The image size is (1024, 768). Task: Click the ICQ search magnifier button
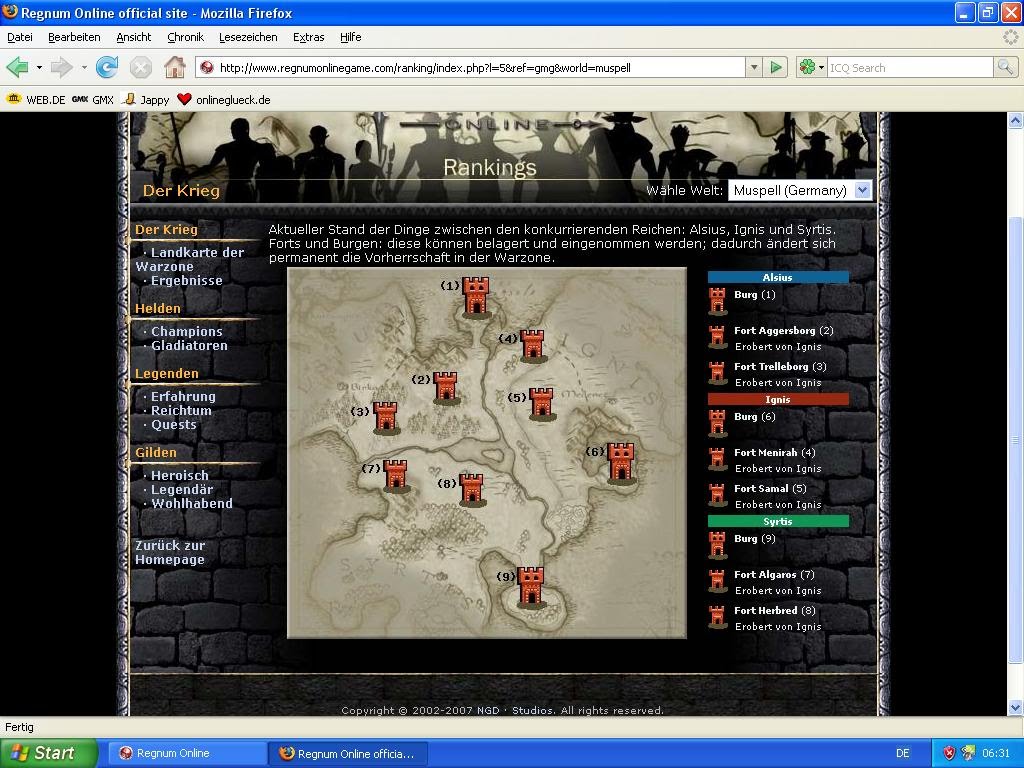coord(1005,67)
